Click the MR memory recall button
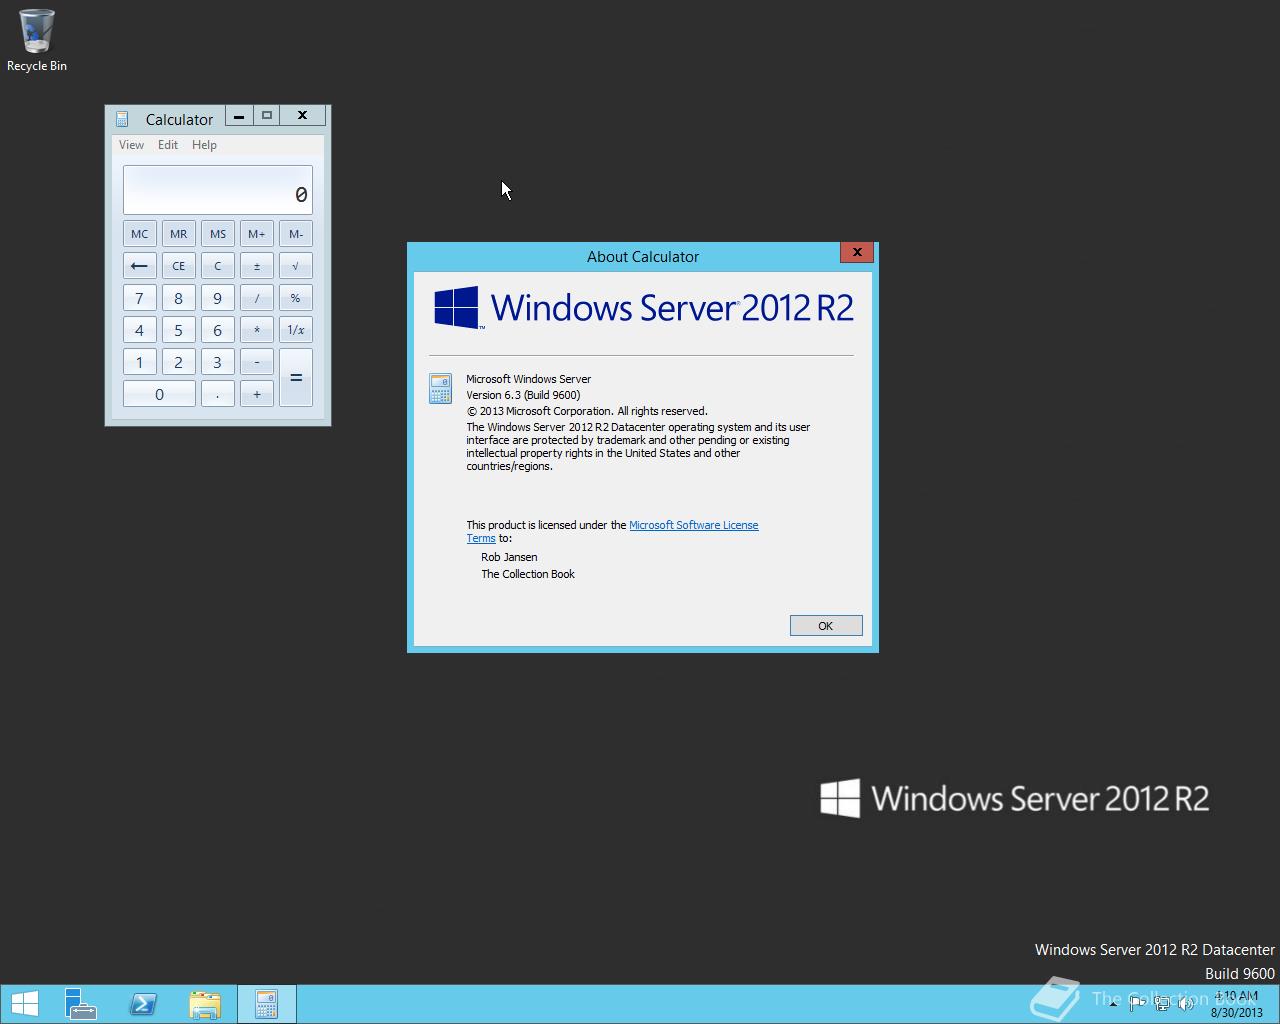Image resolution: width=1280 pixels, height=1024 pixels. [178, 234]
